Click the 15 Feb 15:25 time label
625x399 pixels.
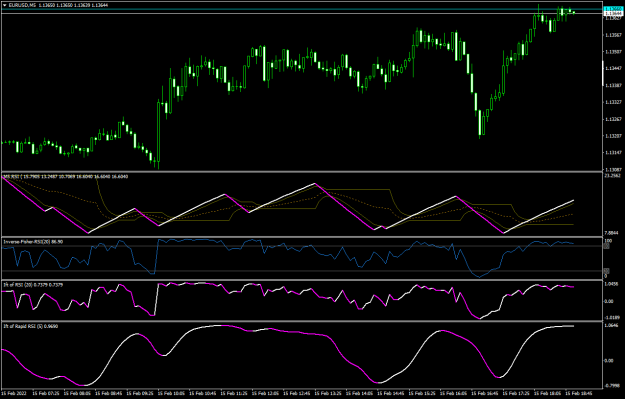pos(422,393)
